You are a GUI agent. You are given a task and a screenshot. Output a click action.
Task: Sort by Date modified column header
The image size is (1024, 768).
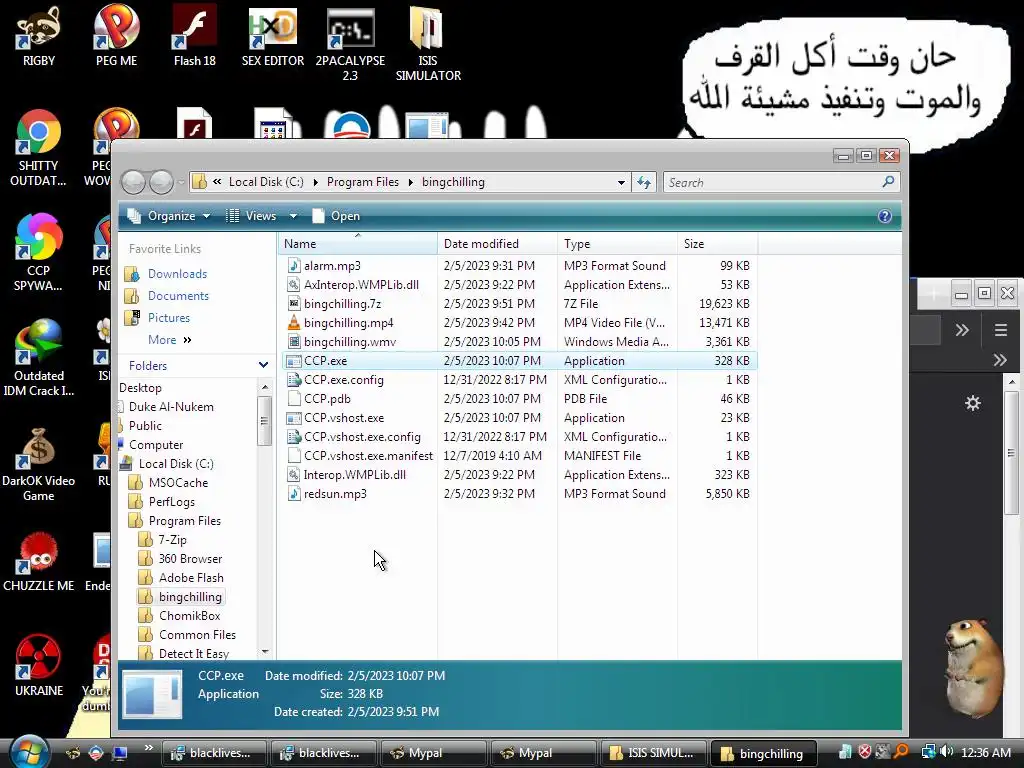pos(497,244)
